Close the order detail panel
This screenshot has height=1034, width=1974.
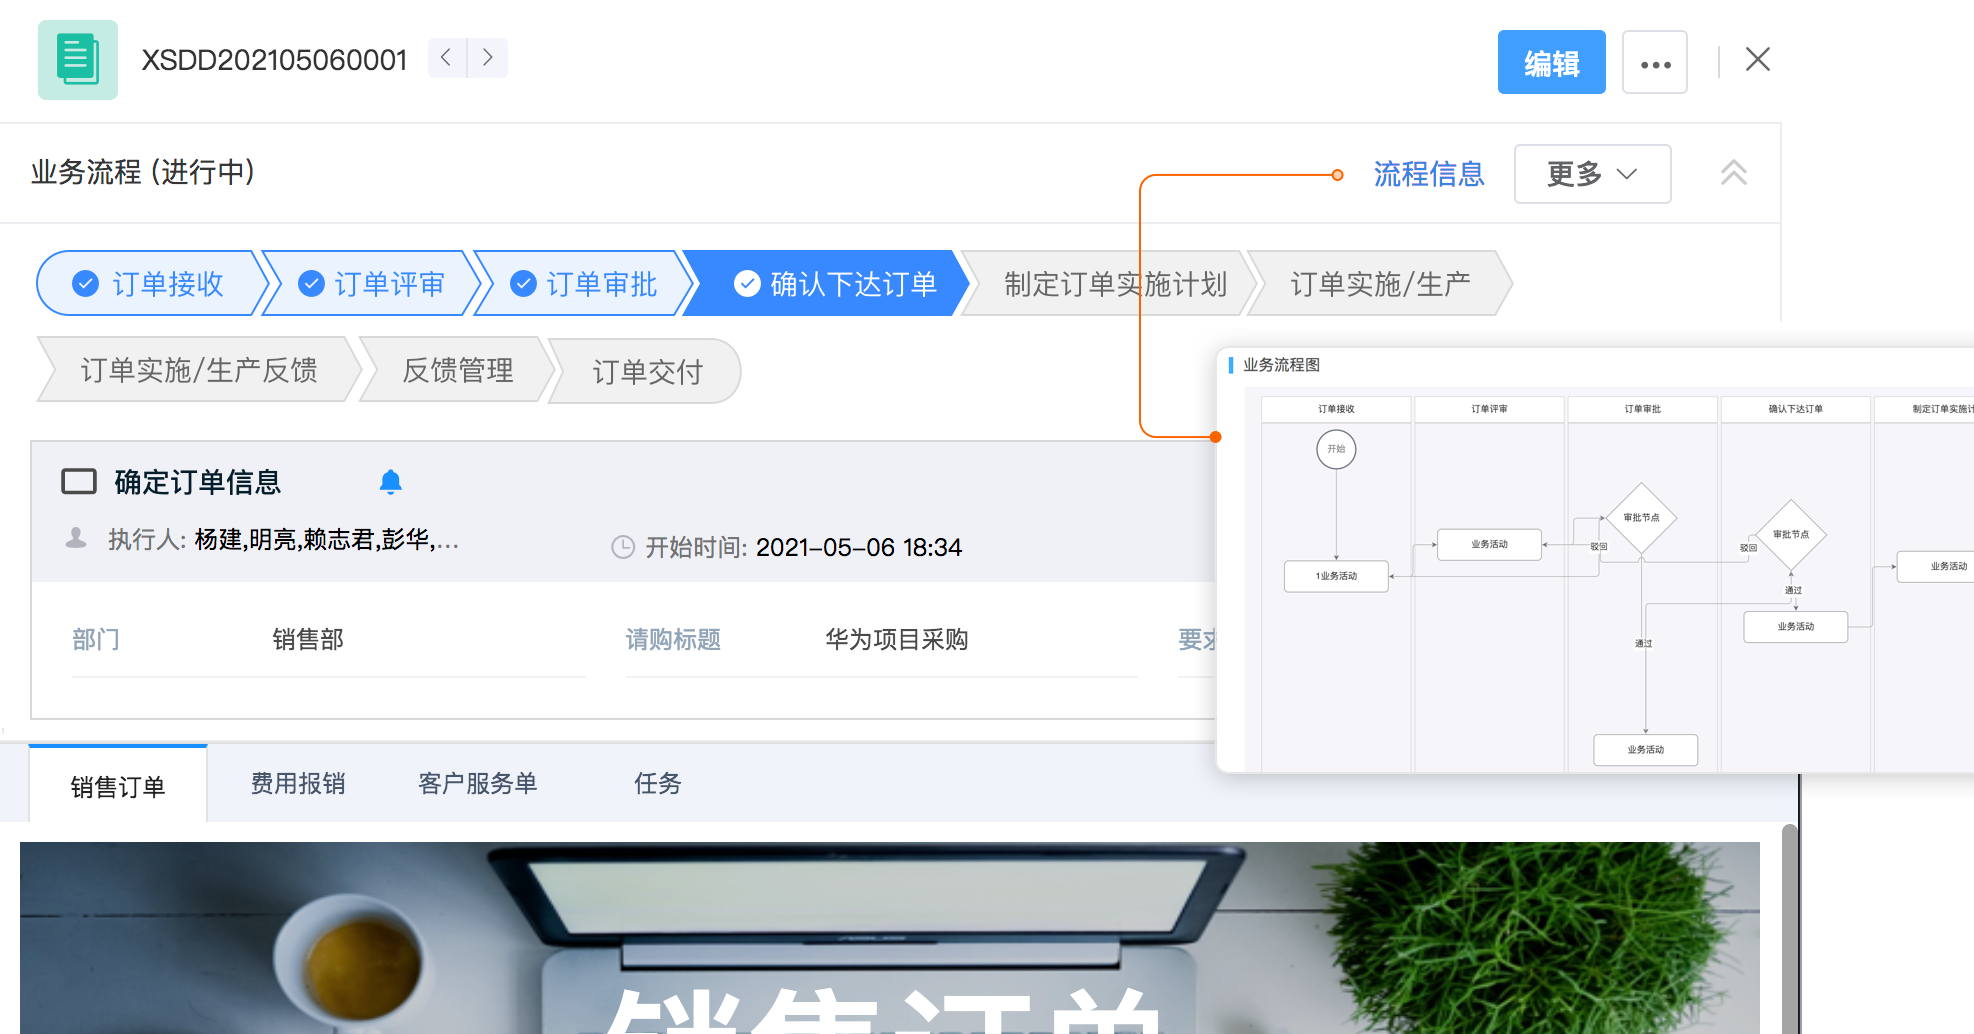pos(1758,60)
